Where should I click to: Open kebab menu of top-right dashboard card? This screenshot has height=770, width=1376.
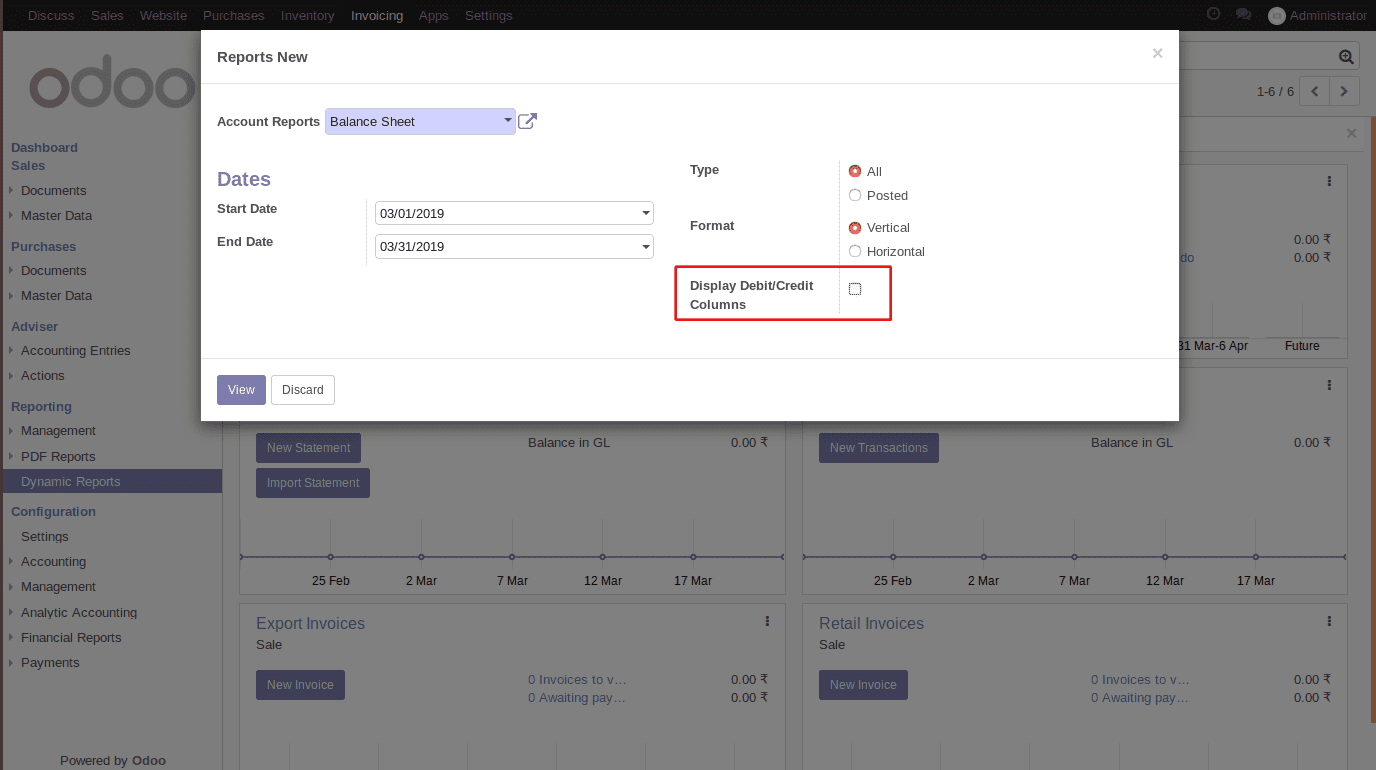coord(1329,181)
